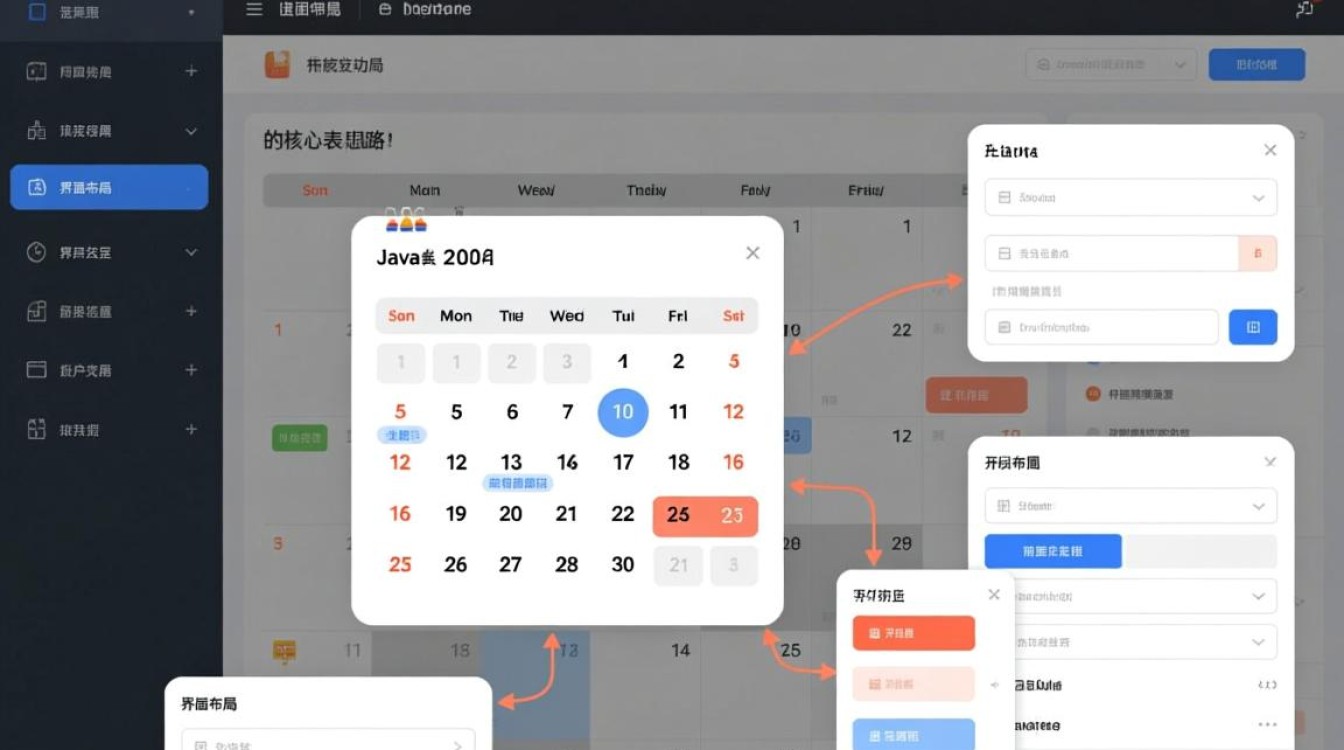Select the blue option in the small popup panel

tap(913, 735)
